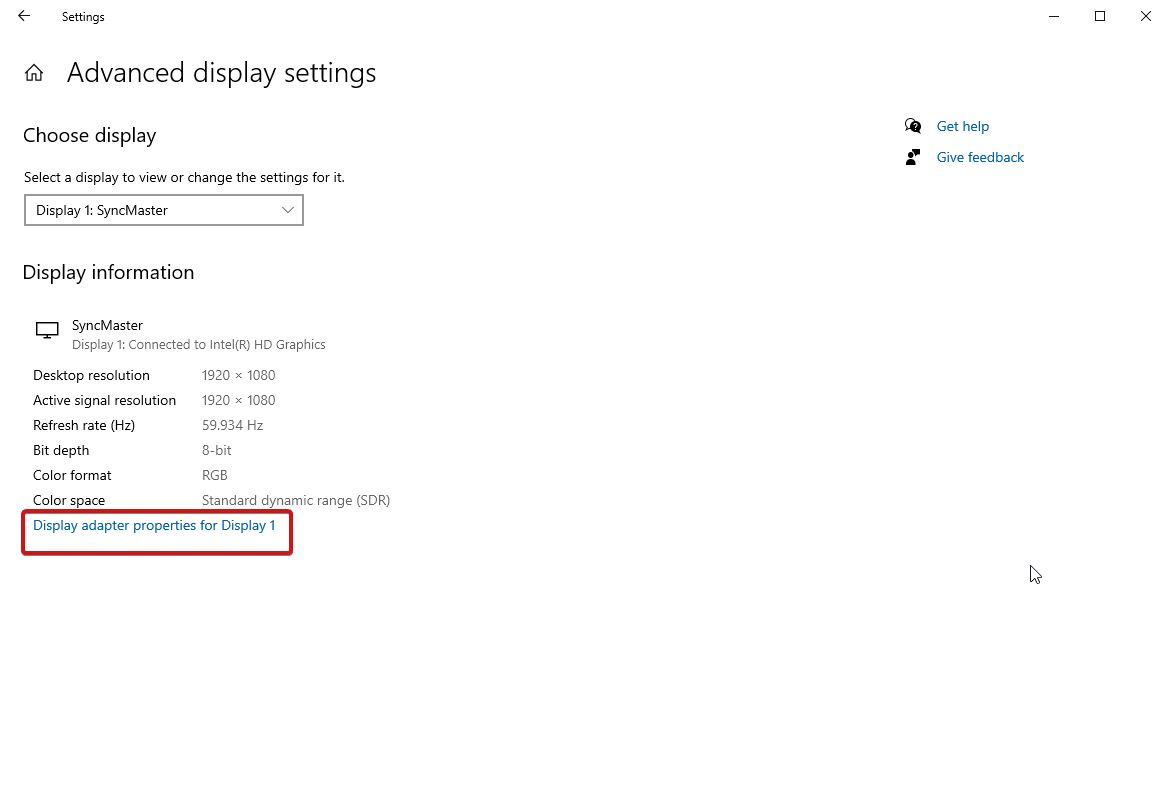Select the Refresh rate value 59.934 Hz

coord(232,425)
